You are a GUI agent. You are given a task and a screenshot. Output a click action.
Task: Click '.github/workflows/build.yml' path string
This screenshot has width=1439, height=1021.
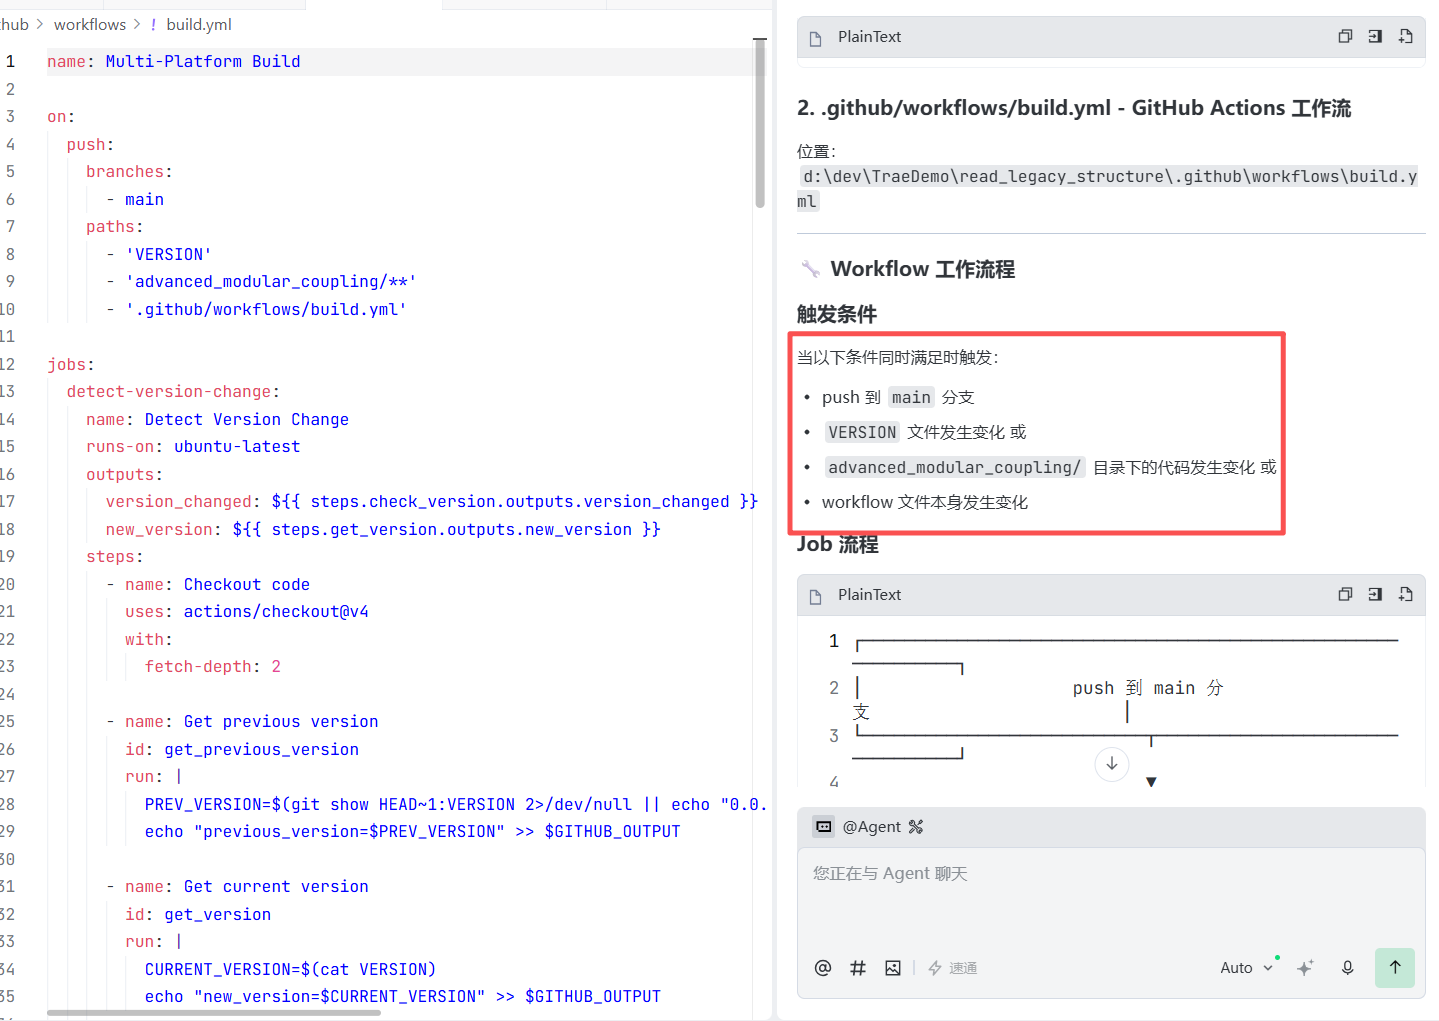(266, 309)
